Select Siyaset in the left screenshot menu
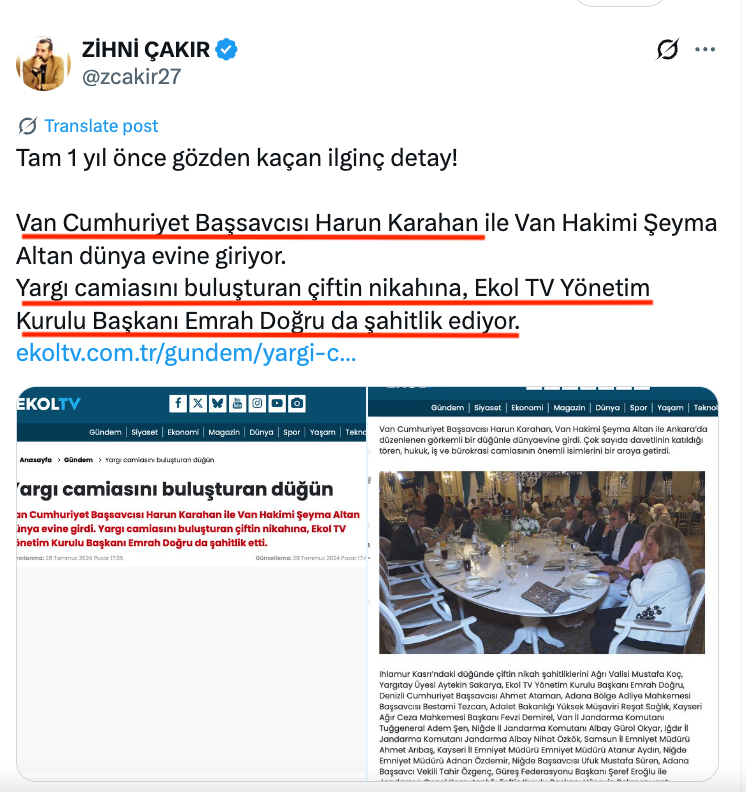The height and width of the screenshot is (792, 746). click(x=144, y=432)
